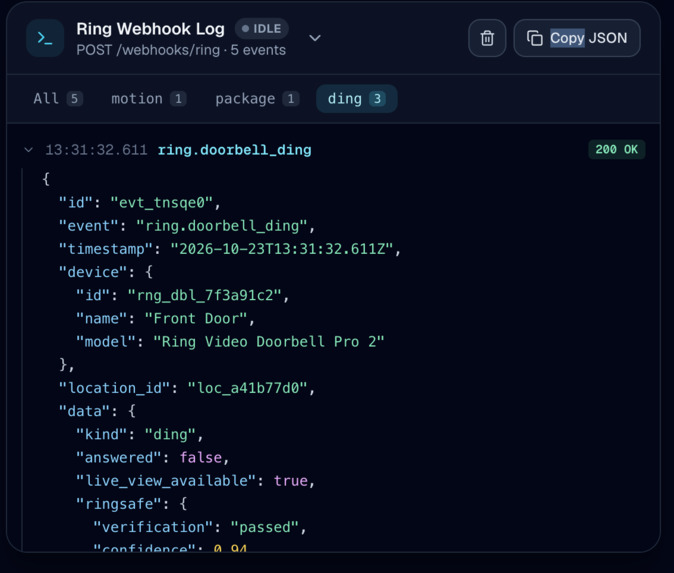
Task: Click the answered false value
Action: (x=201, y=458)
